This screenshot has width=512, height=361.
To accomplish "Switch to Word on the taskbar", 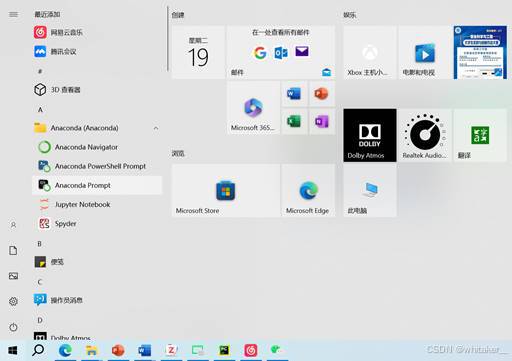I will (145, 350).
